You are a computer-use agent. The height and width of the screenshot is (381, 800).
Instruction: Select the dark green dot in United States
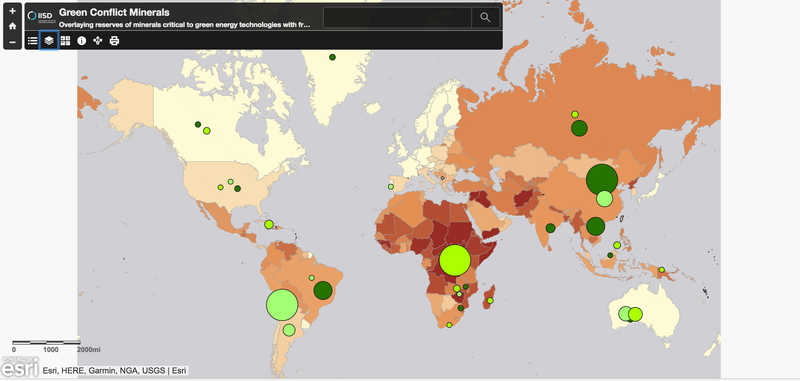237,189
